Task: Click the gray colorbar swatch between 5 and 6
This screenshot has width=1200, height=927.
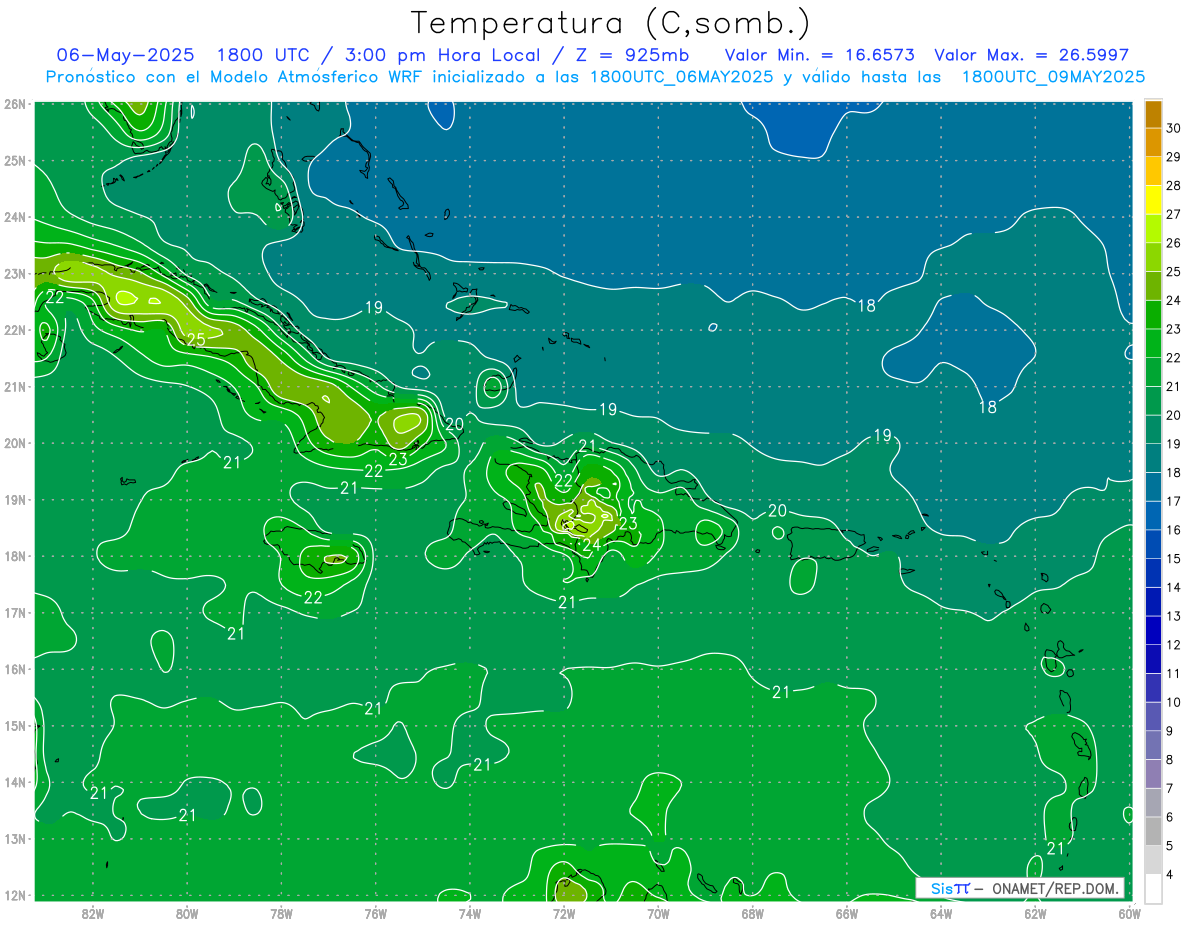Action: [1153, 831]
